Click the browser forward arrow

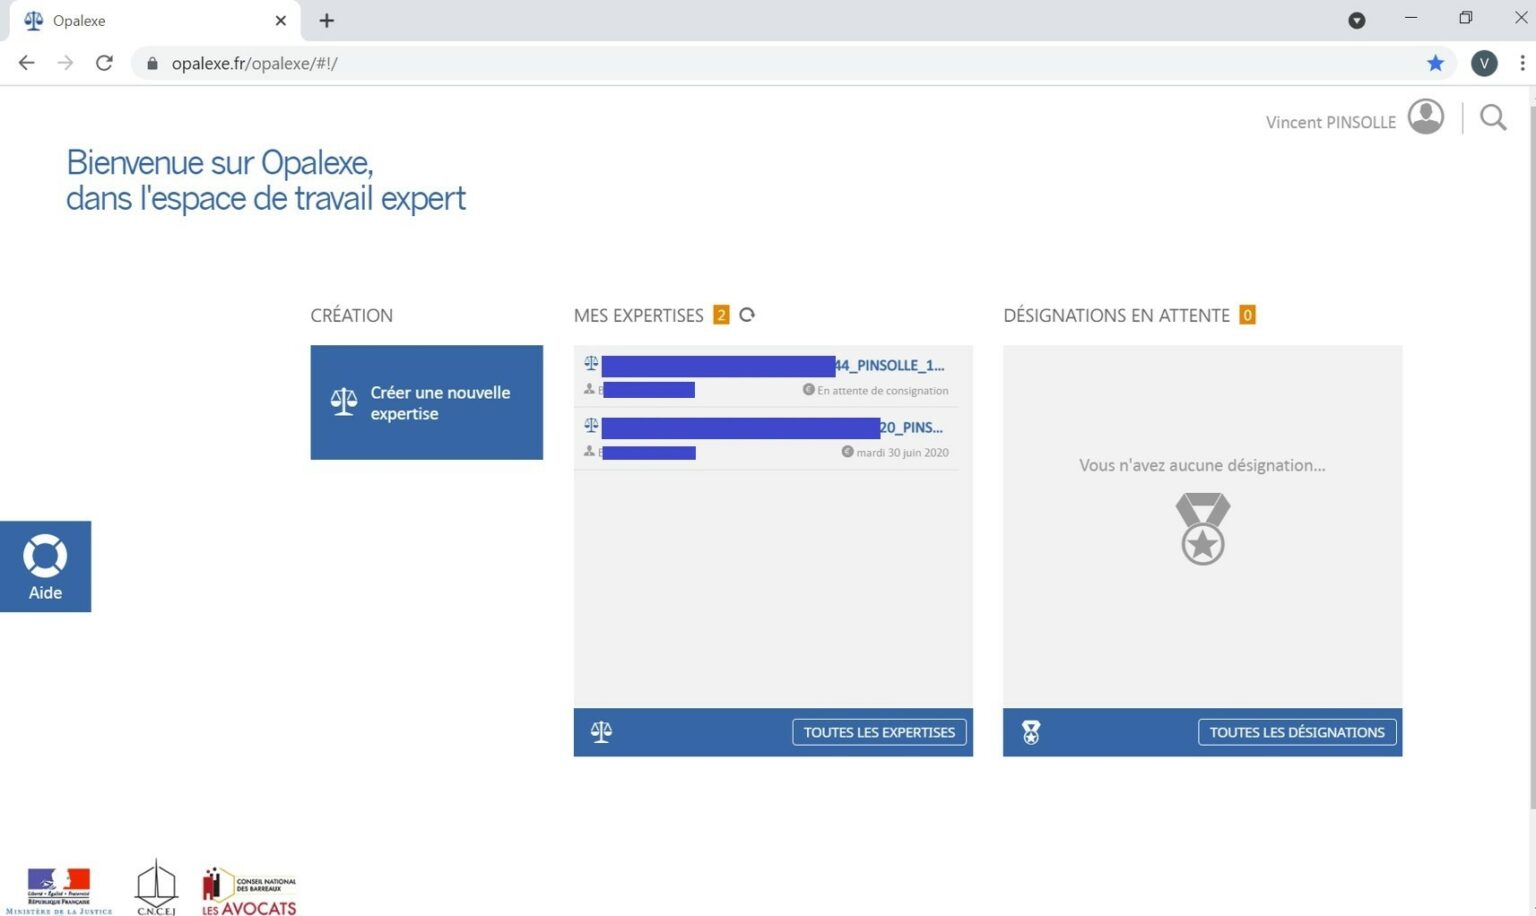(x=65, y=63)
